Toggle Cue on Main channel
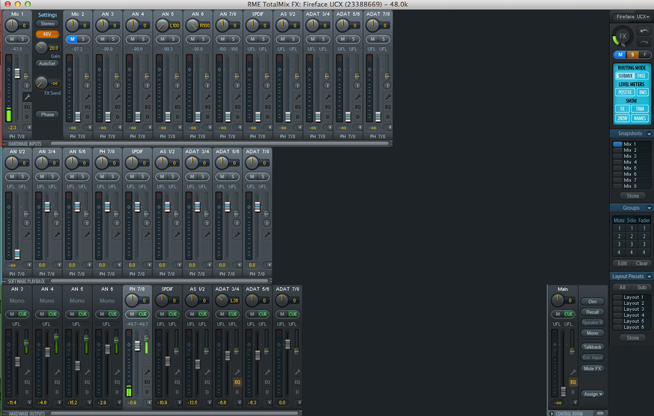Image resolution: width=654 pixels, height=416 pixels. coord(568,314)
